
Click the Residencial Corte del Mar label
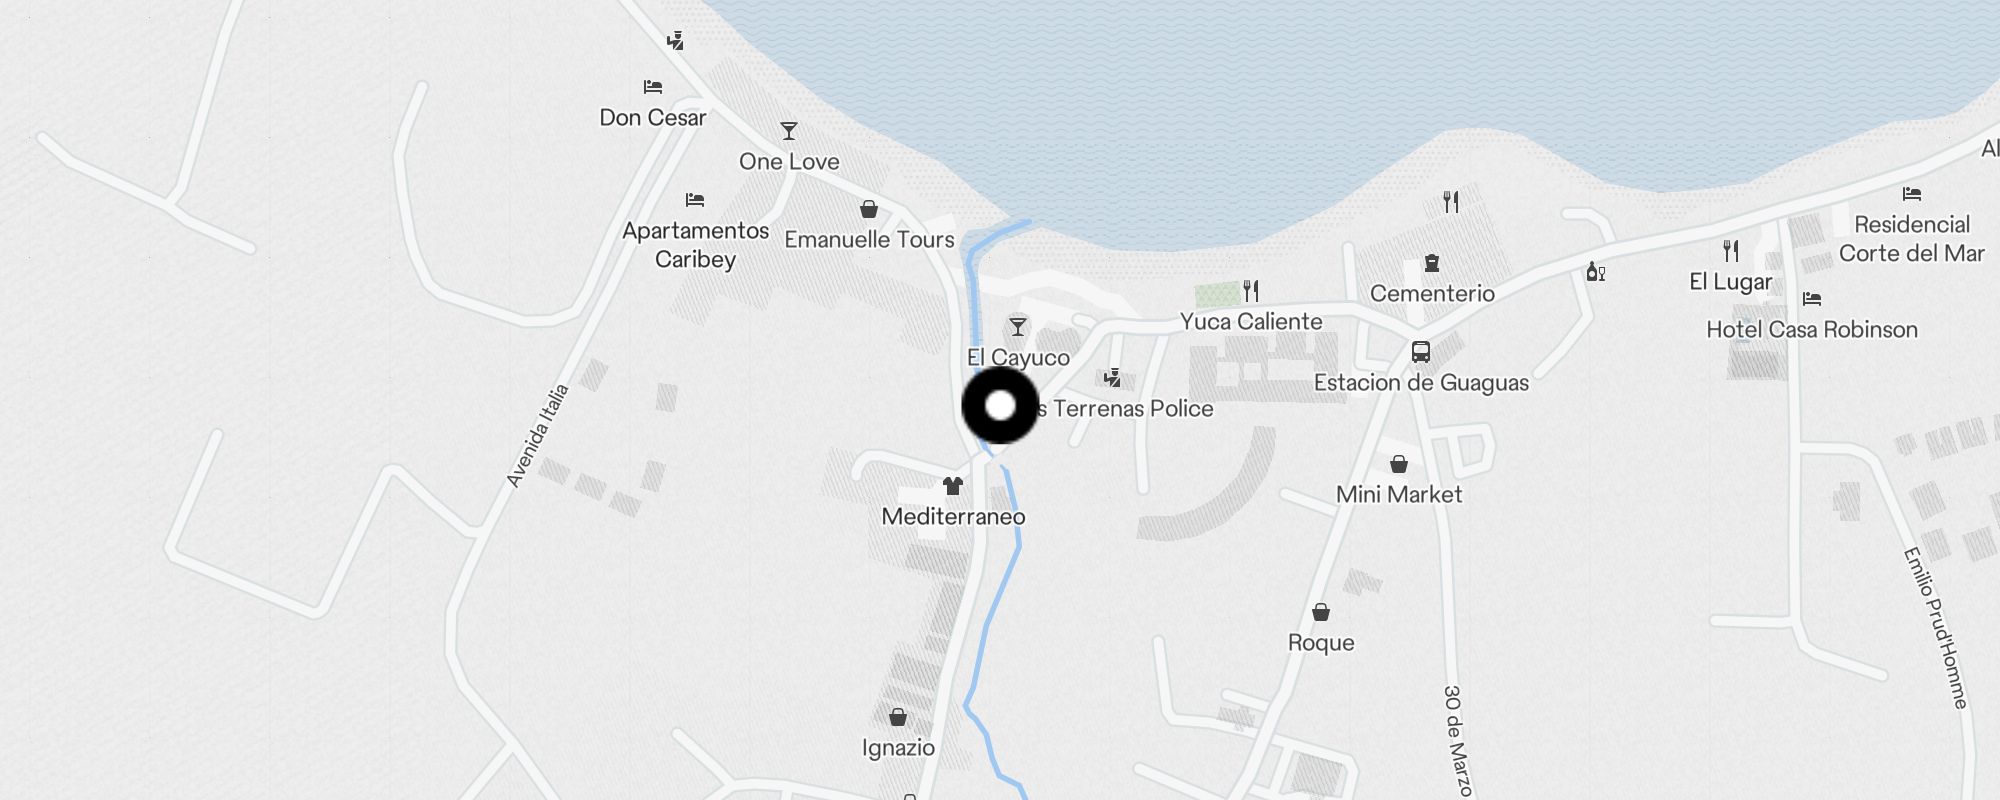[x=1912, y=239]
